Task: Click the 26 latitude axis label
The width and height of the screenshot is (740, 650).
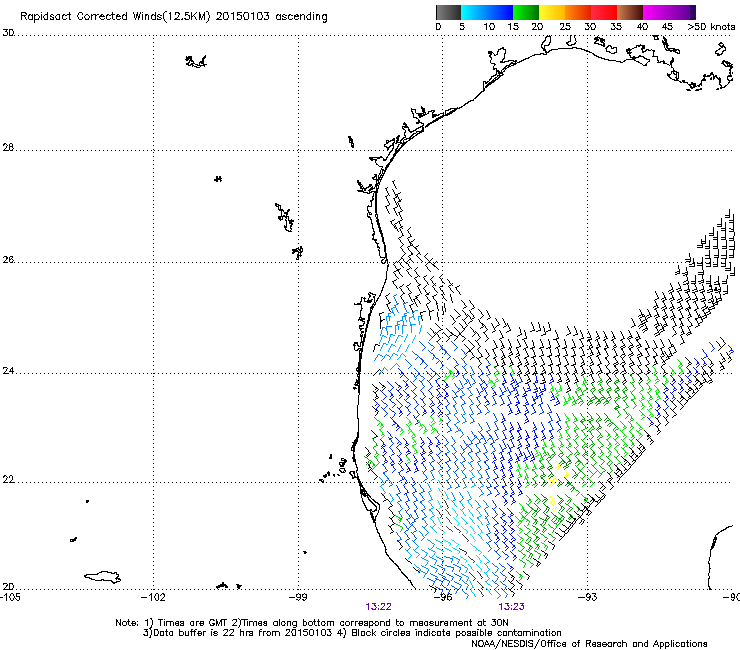Action: click(x=8, y=260)
